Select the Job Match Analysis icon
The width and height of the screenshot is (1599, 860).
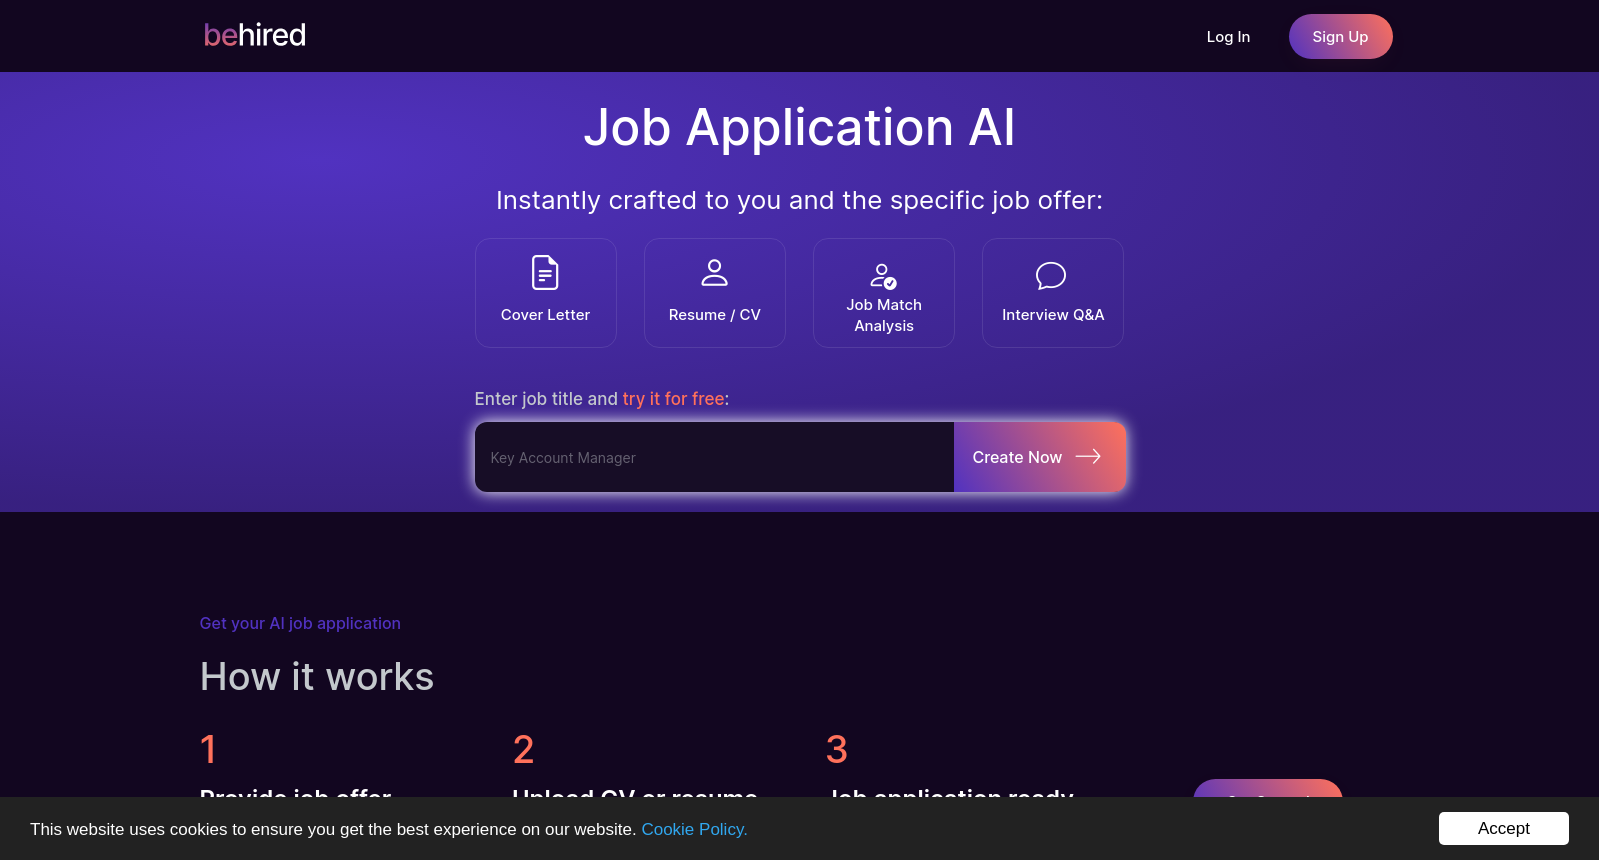[x=883, y=276]
